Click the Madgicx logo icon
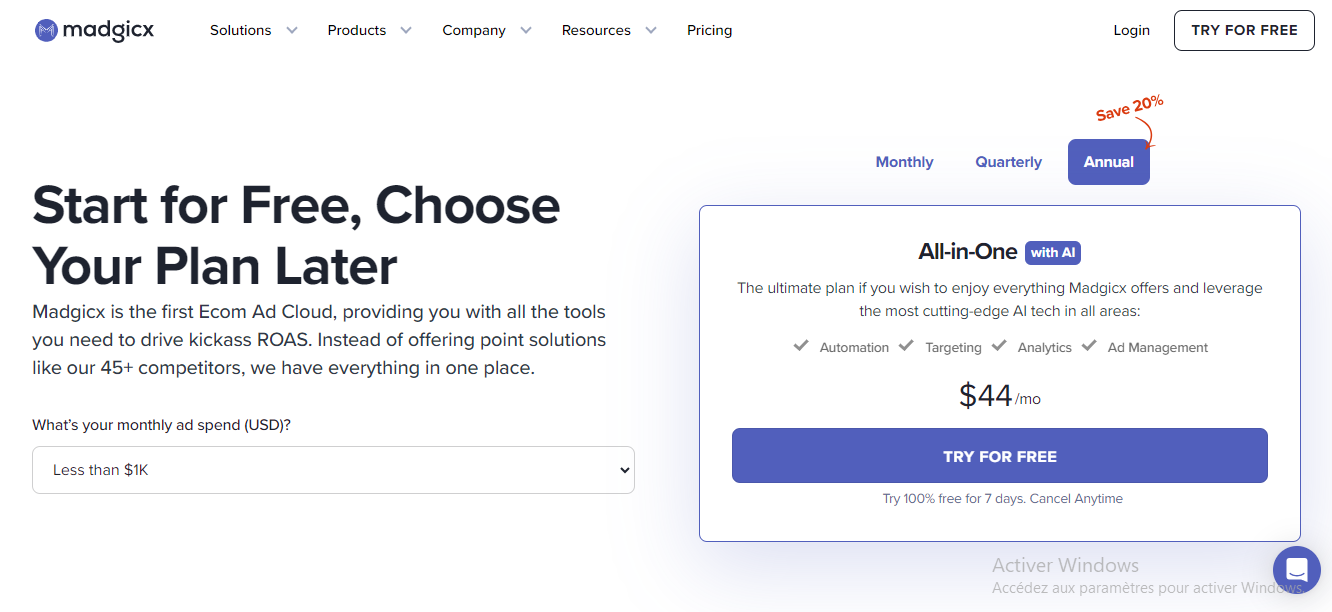This screenshot has width=1332, height=612. 46,31
